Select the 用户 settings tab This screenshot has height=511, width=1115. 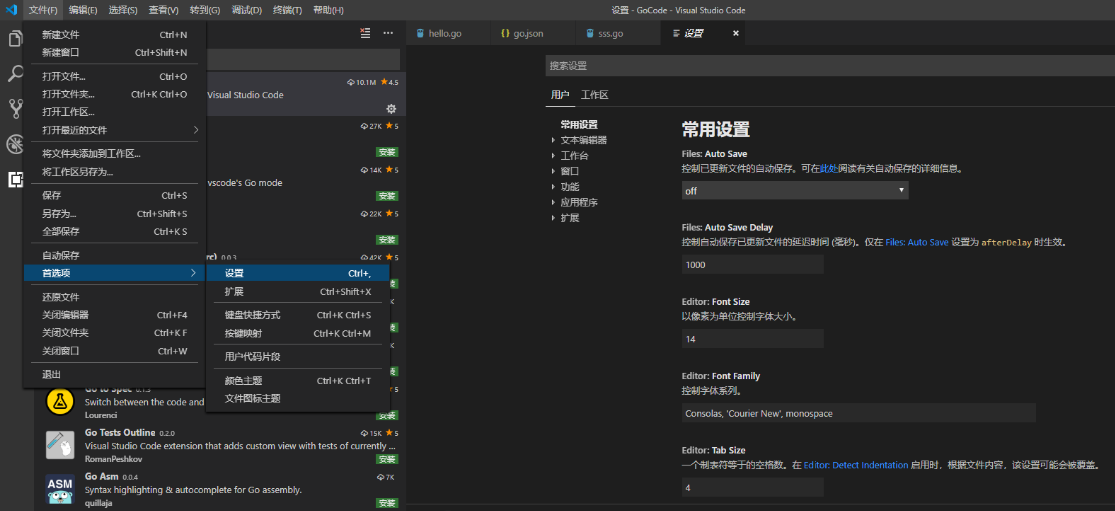pyautogui.click(x=560, y=95)
